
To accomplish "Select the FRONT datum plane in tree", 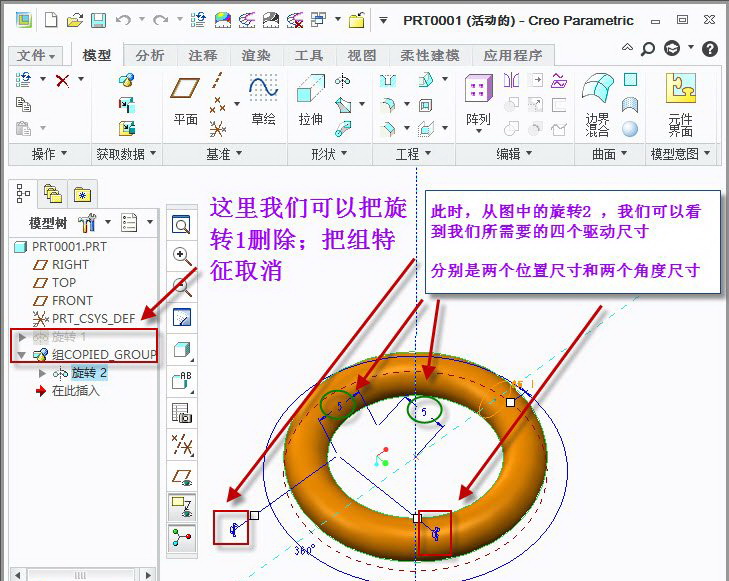I will click(63, 301).
